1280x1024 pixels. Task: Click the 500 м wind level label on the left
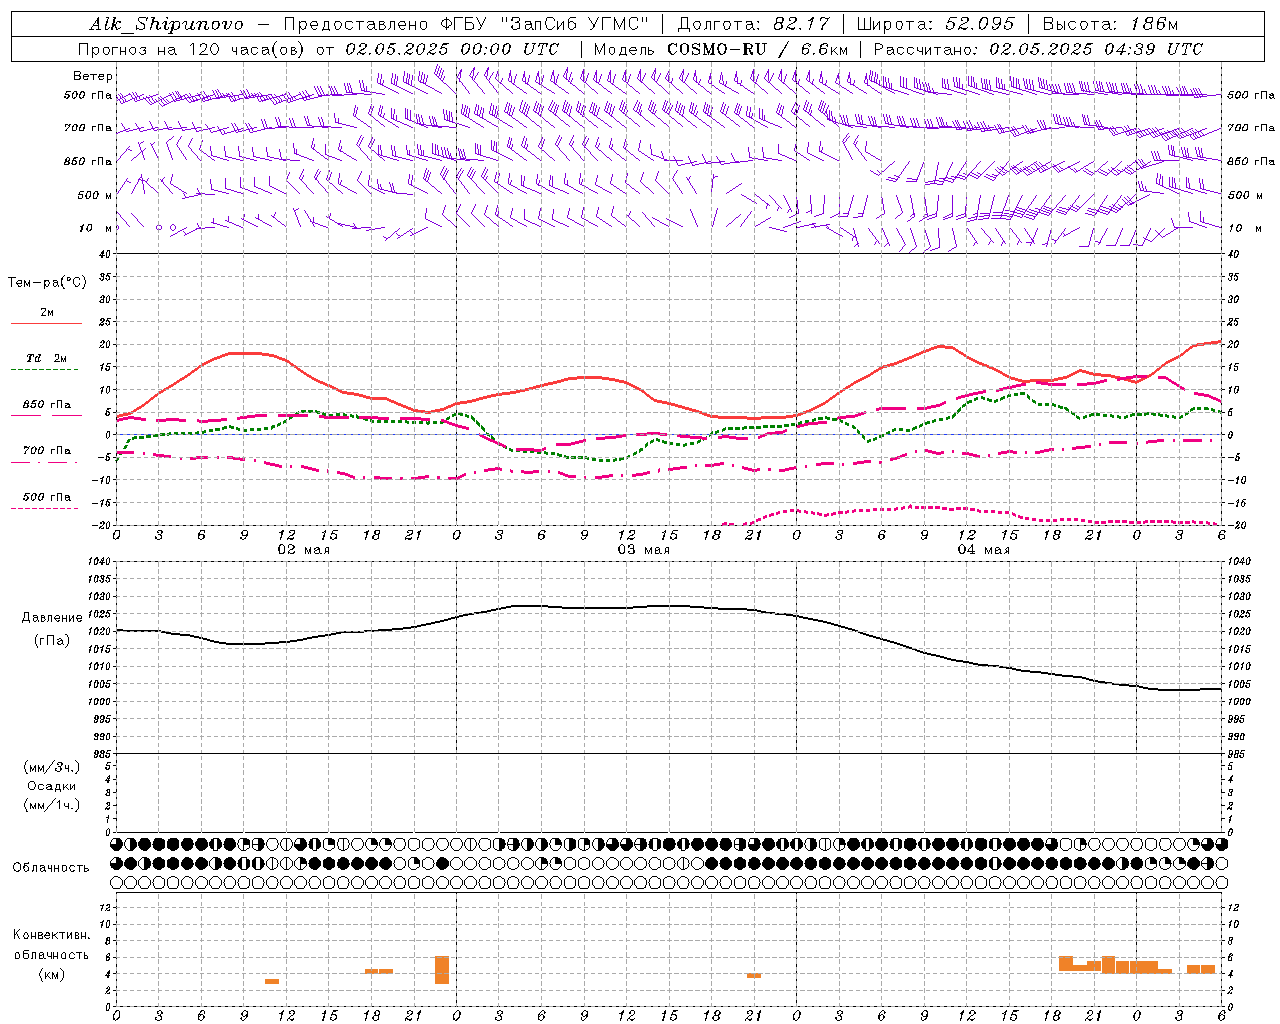click(x=95, y=195)
